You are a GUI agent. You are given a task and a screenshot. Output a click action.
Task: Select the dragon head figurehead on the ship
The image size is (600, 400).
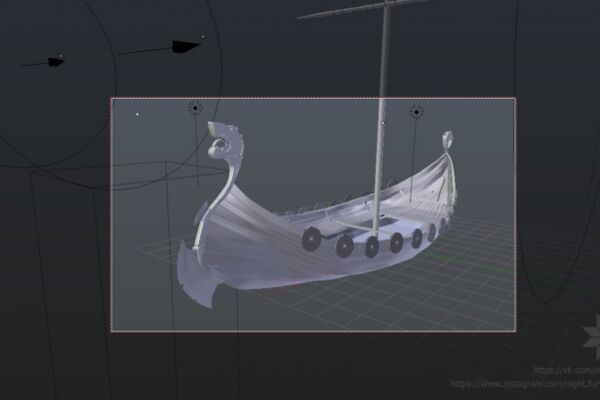point(225,143)
